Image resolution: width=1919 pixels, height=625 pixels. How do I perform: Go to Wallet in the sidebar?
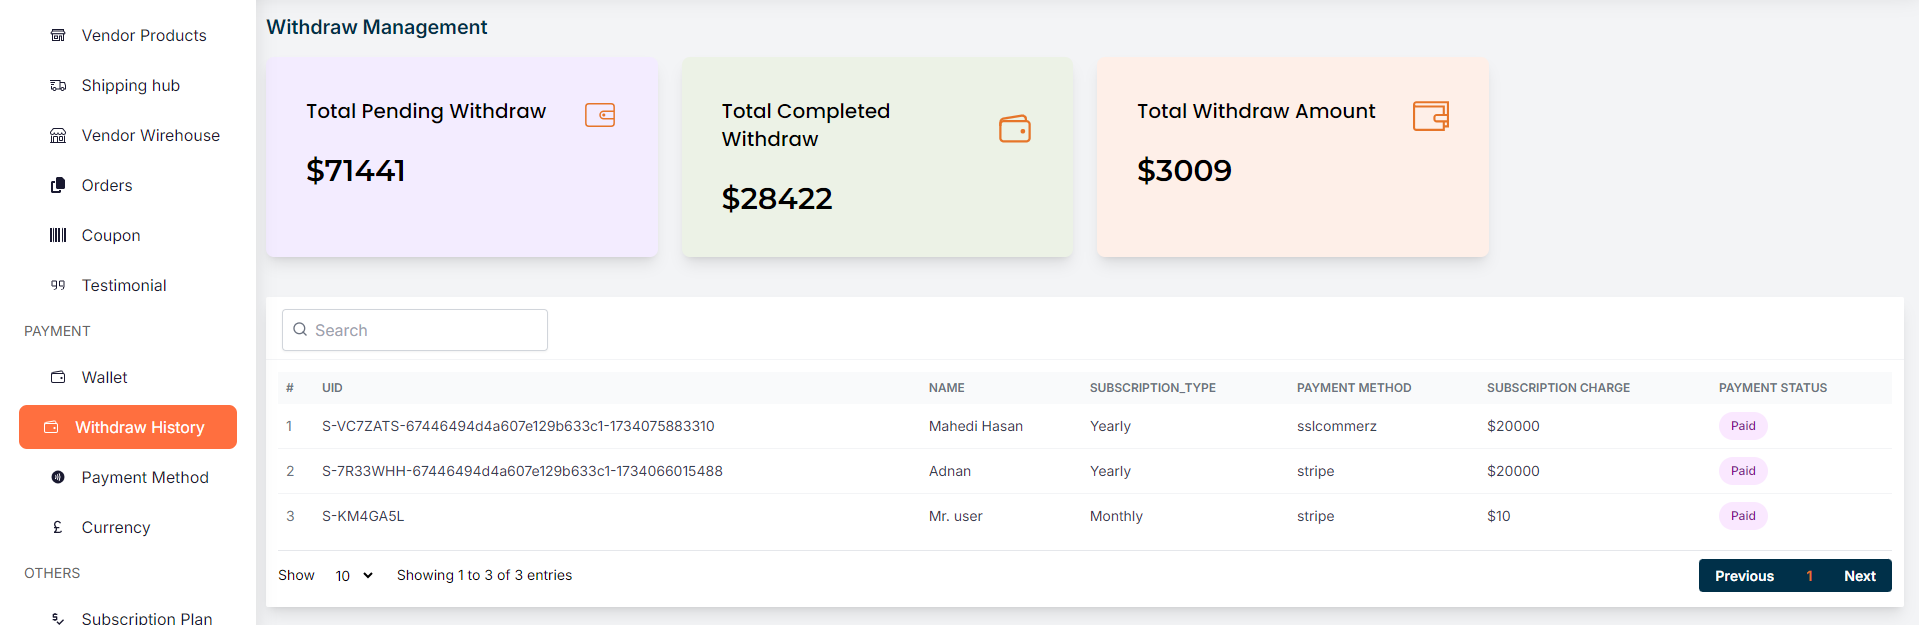tap(104, 377)
